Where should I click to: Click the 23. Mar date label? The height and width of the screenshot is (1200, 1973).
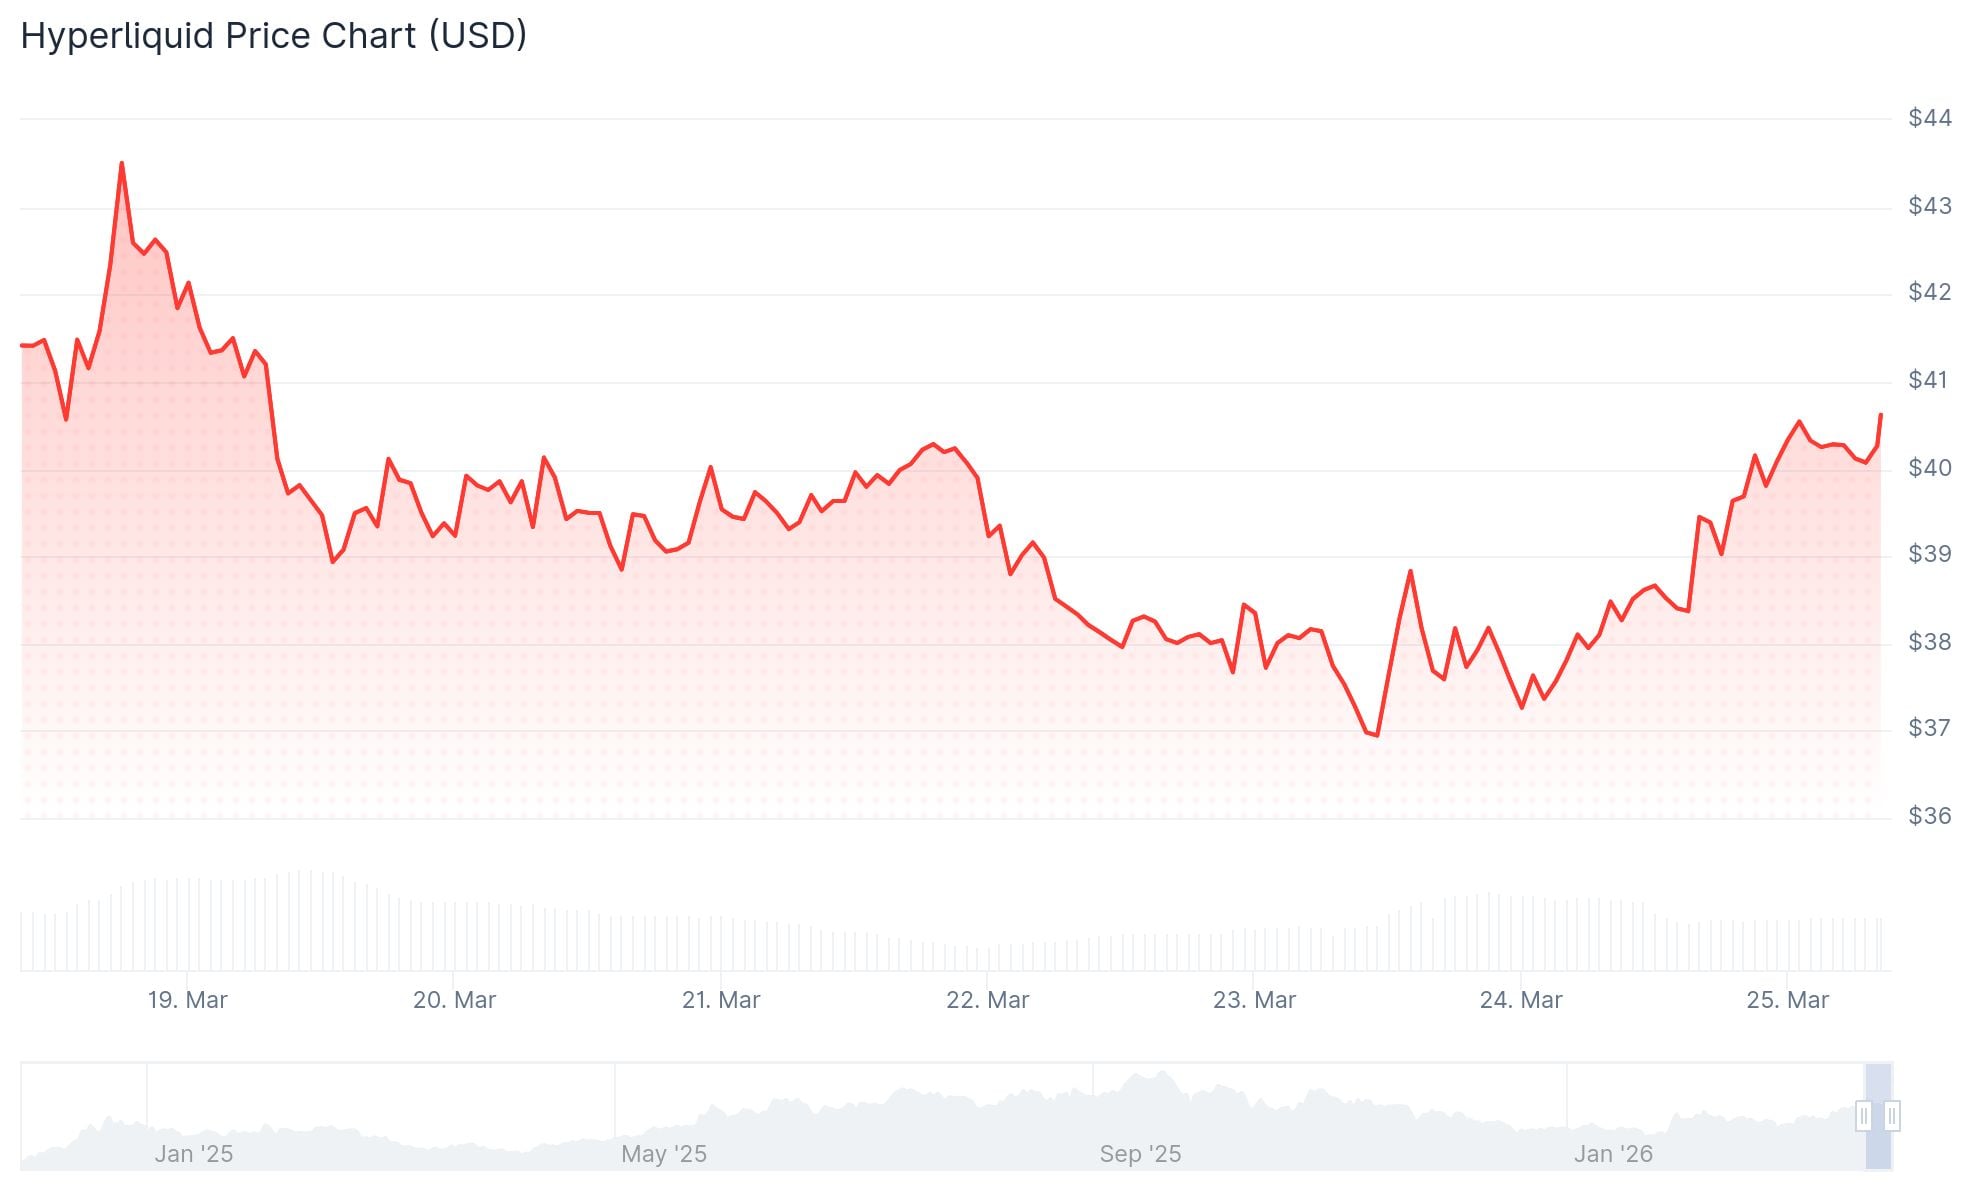tap(1254, 1000)
